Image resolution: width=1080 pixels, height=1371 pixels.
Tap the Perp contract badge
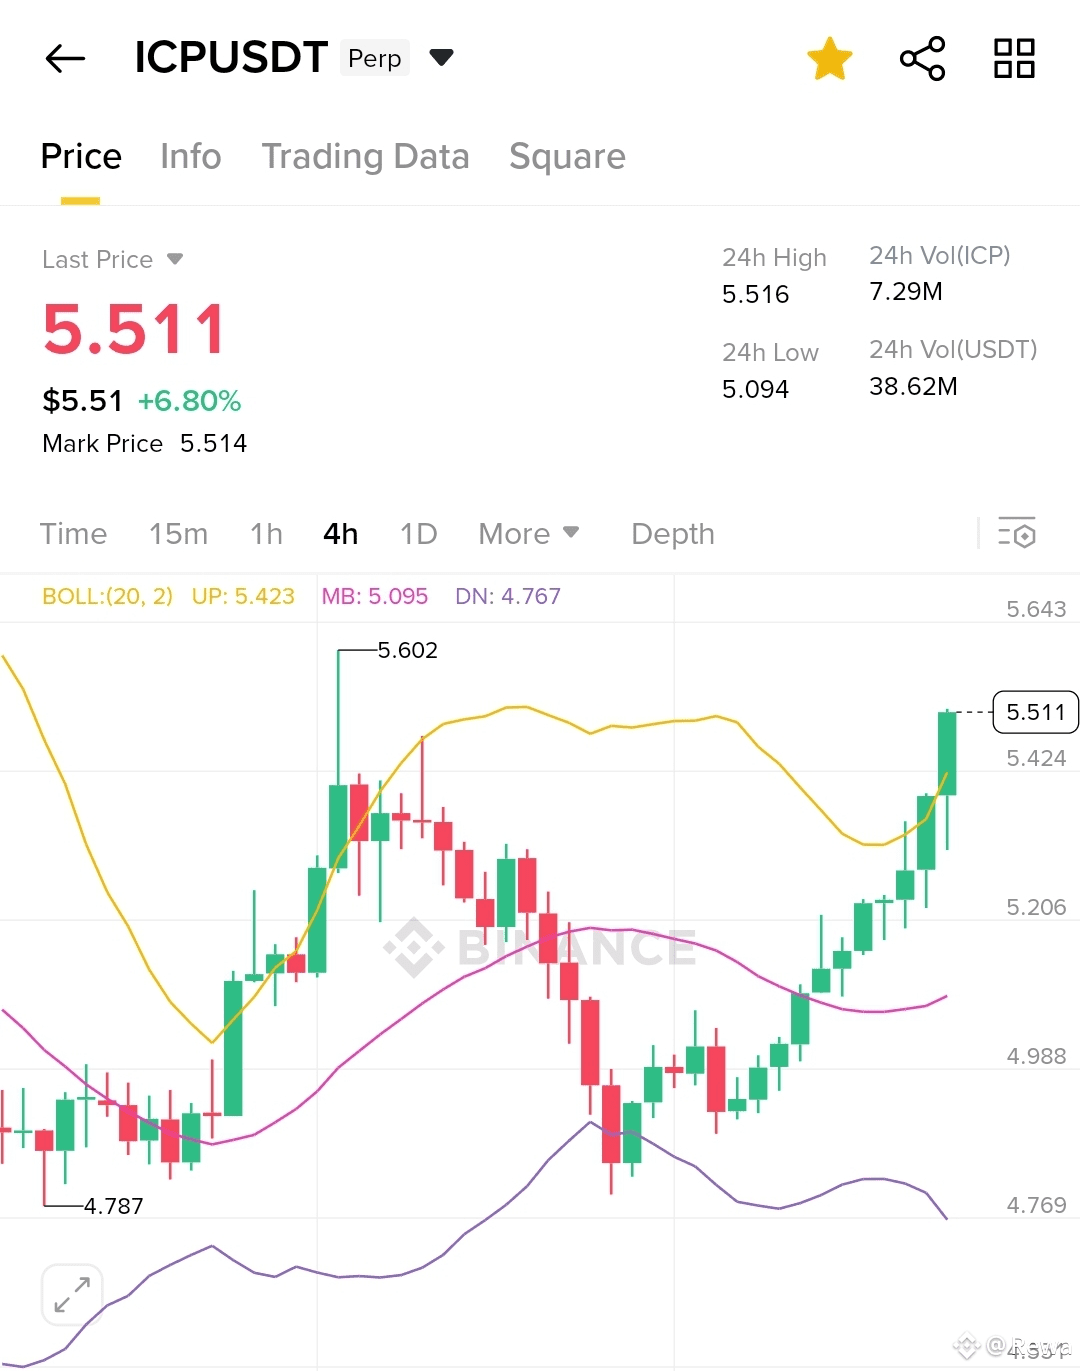(x=375, y=59)
